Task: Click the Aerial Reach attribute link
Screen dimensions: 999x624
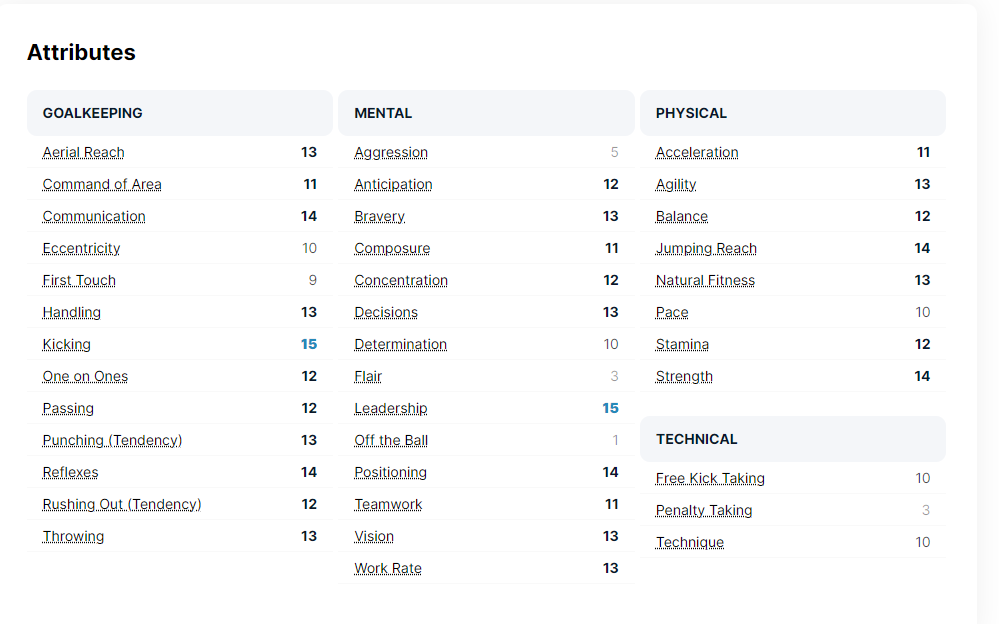Action: tap(83, 152)
